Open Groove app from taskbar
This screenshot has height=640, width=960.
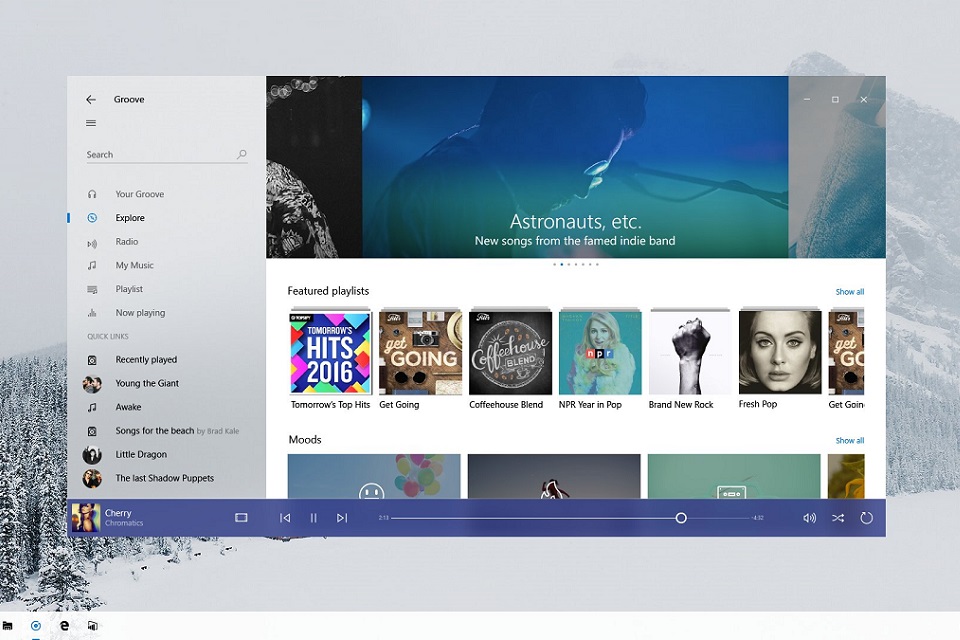(36, 626)
